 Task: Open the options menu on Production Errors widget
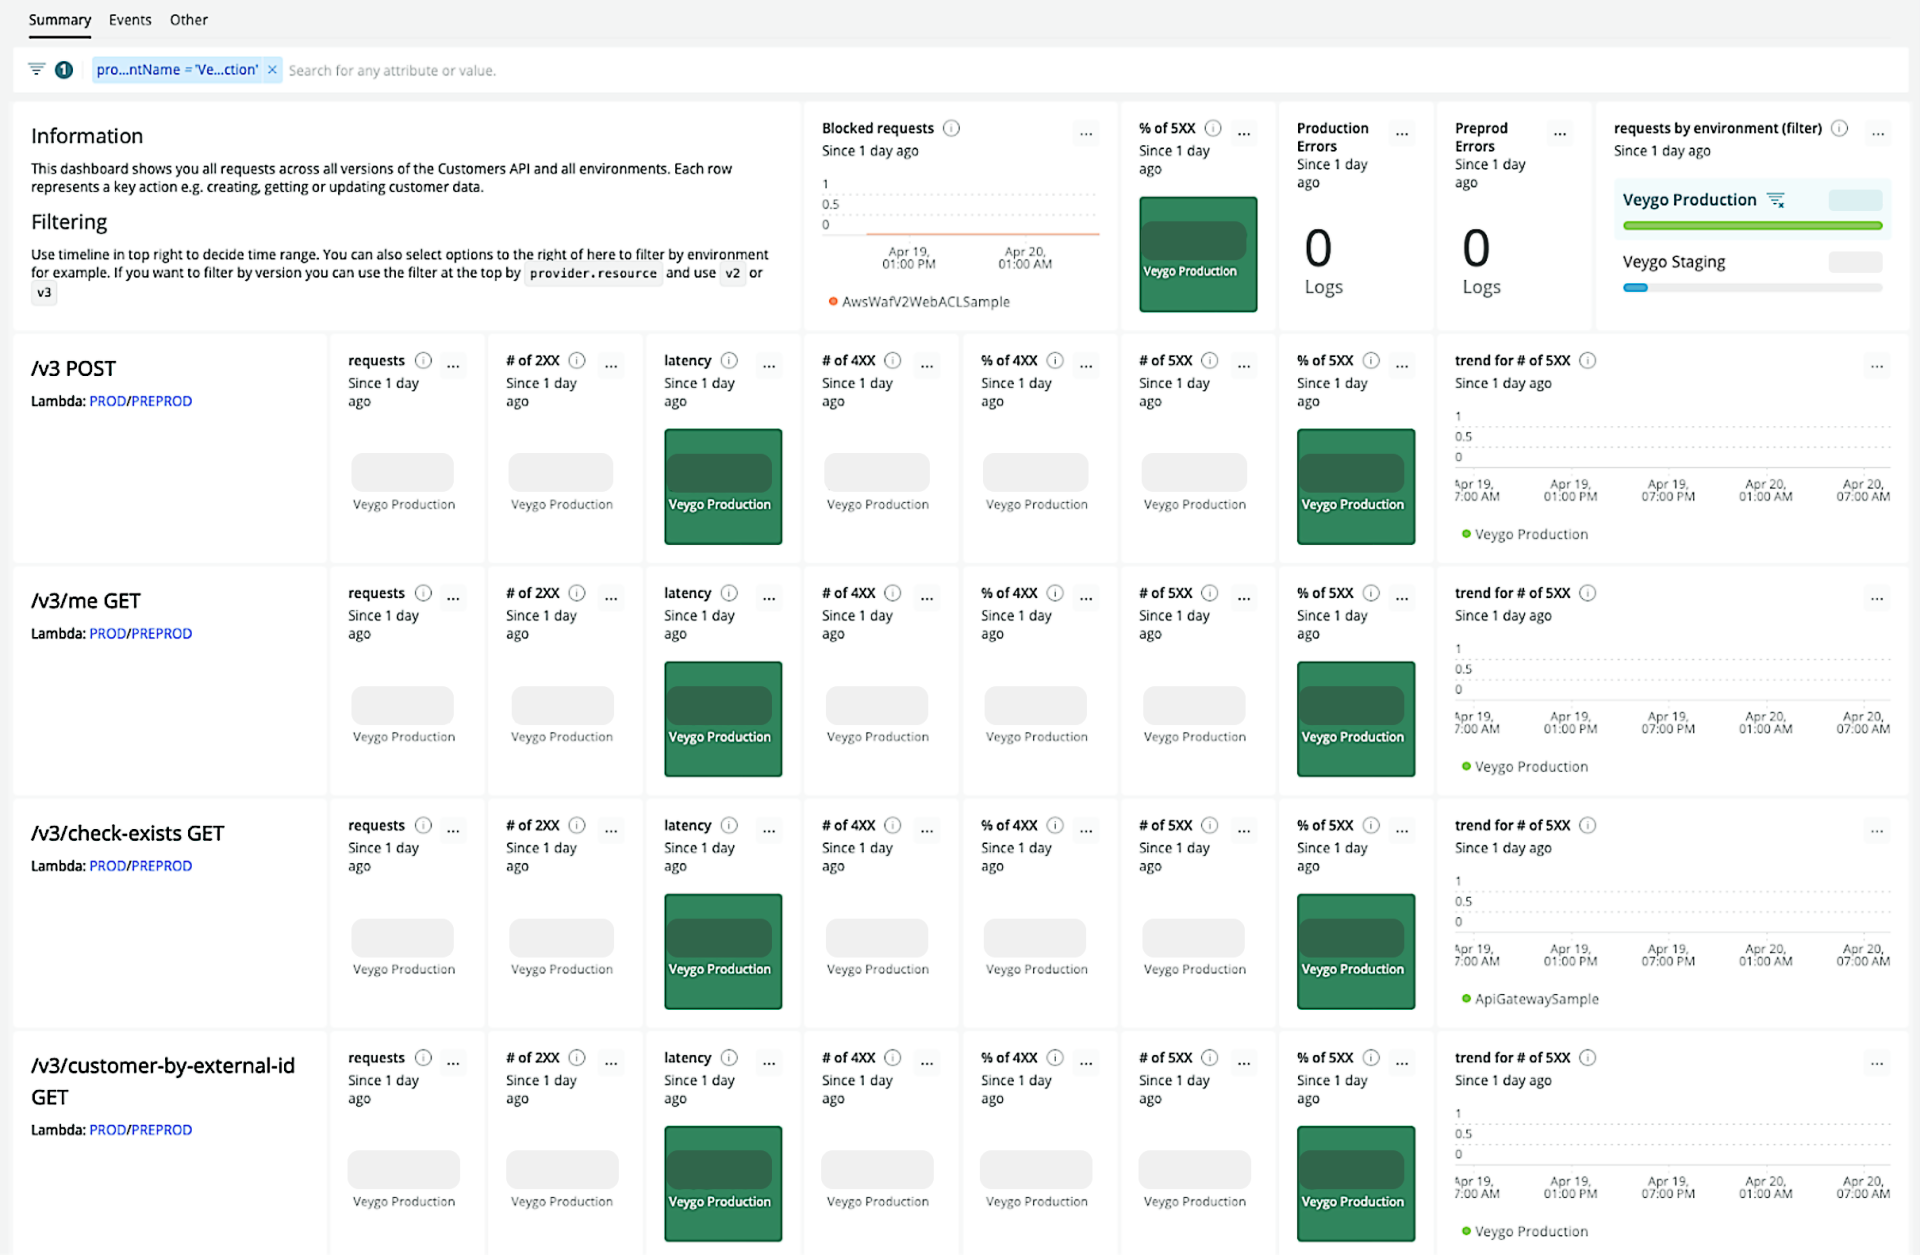click(x=1402, y=133)
